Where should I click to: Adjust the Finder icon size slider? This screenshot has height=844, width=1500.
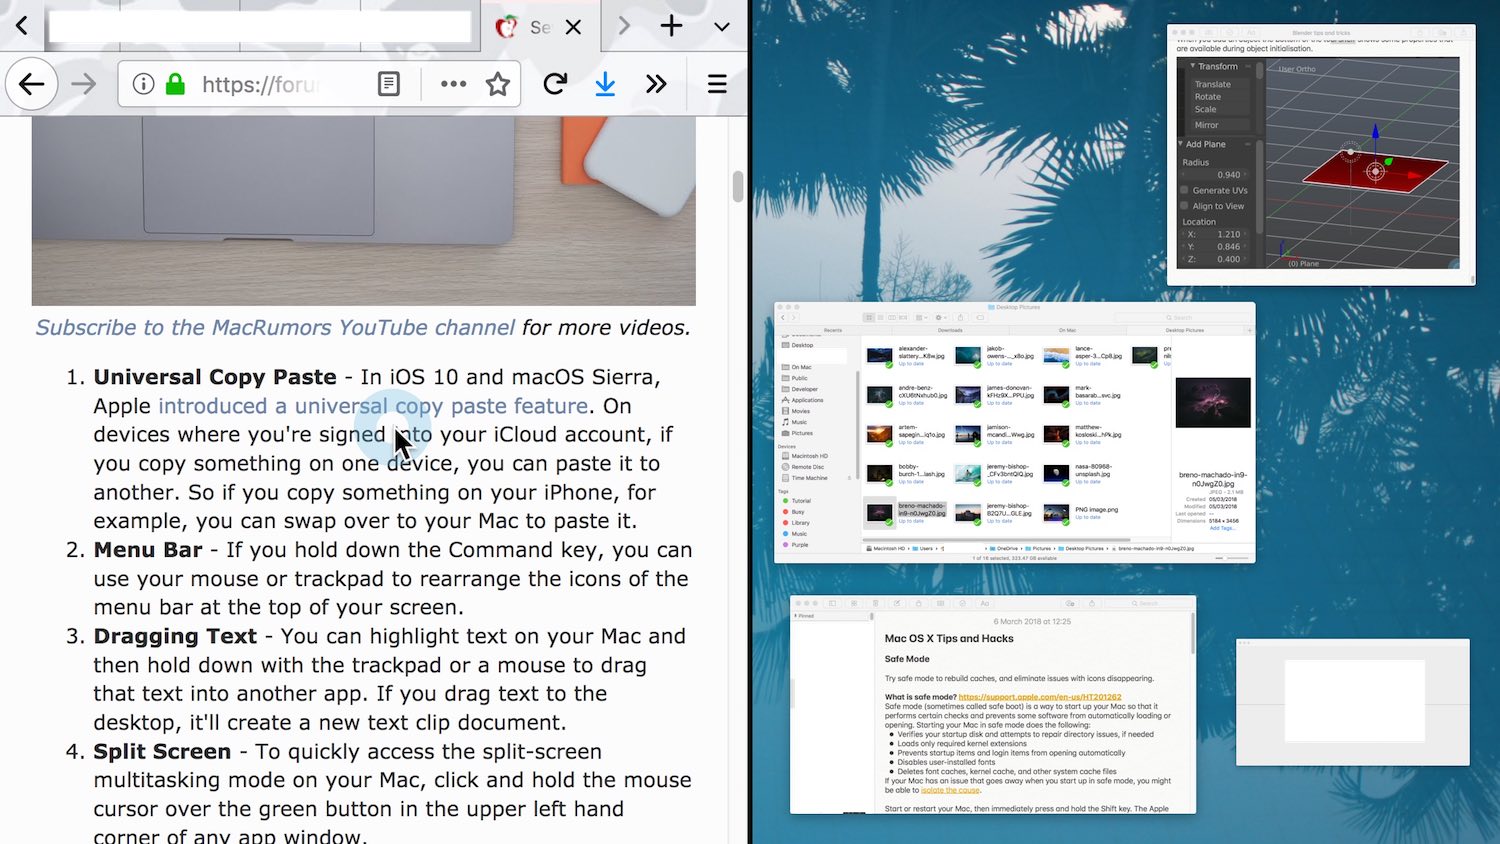pyautogui.click(x=1232, y=558)
